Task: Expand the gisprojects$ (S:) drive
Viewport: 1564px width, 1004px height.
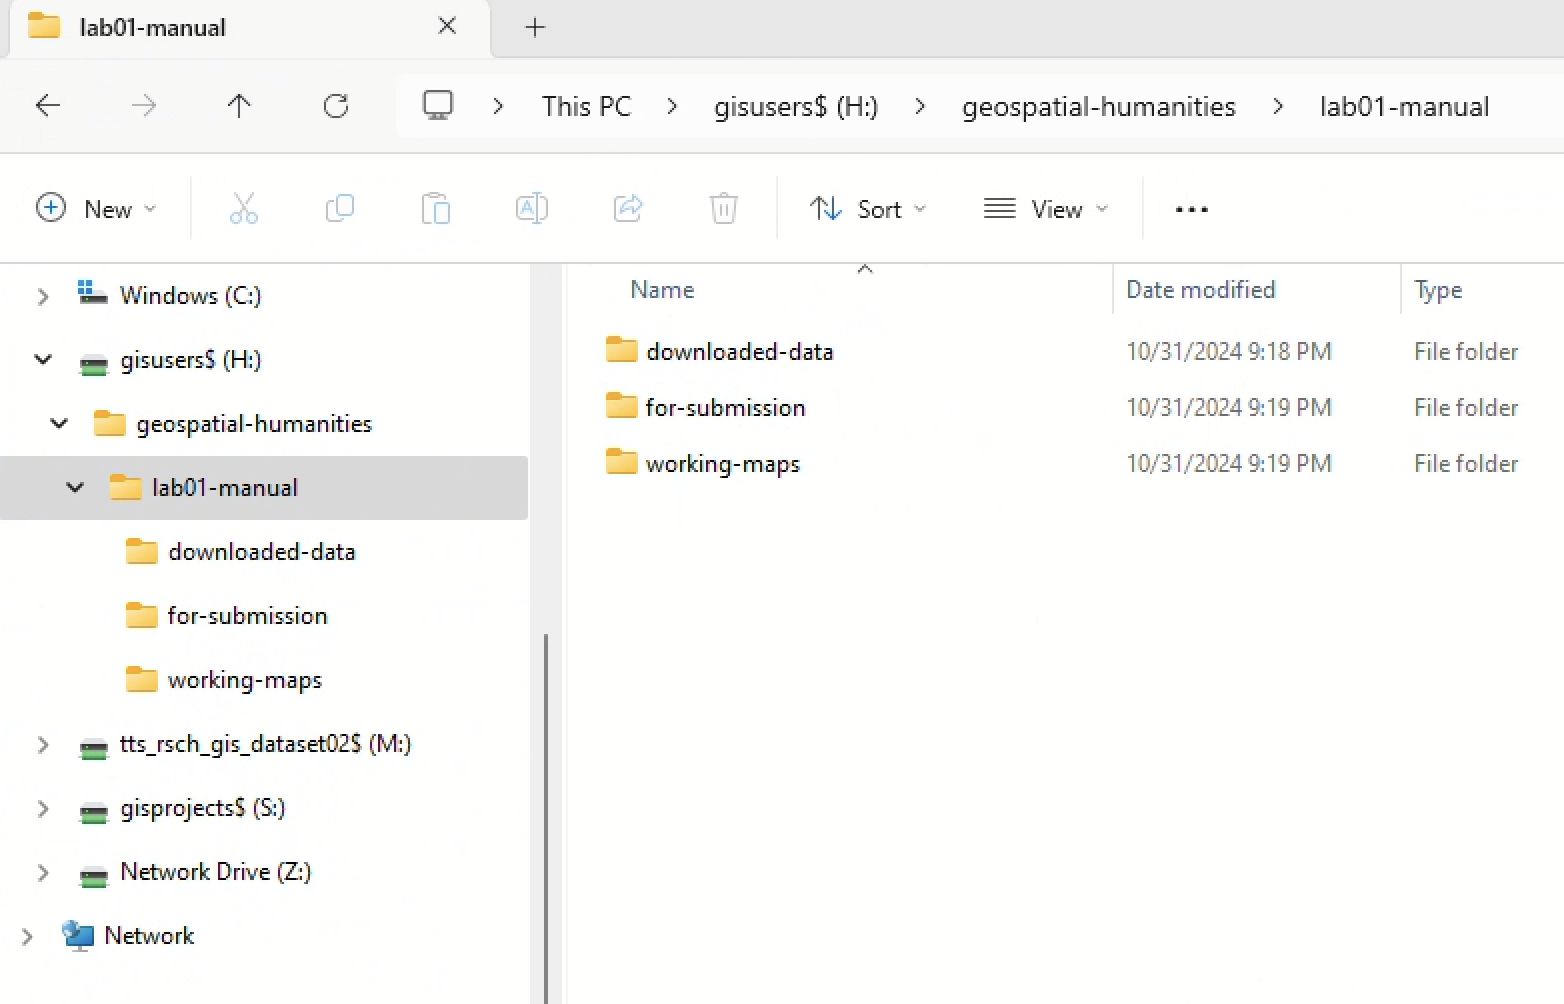Action: pos(43,808)
